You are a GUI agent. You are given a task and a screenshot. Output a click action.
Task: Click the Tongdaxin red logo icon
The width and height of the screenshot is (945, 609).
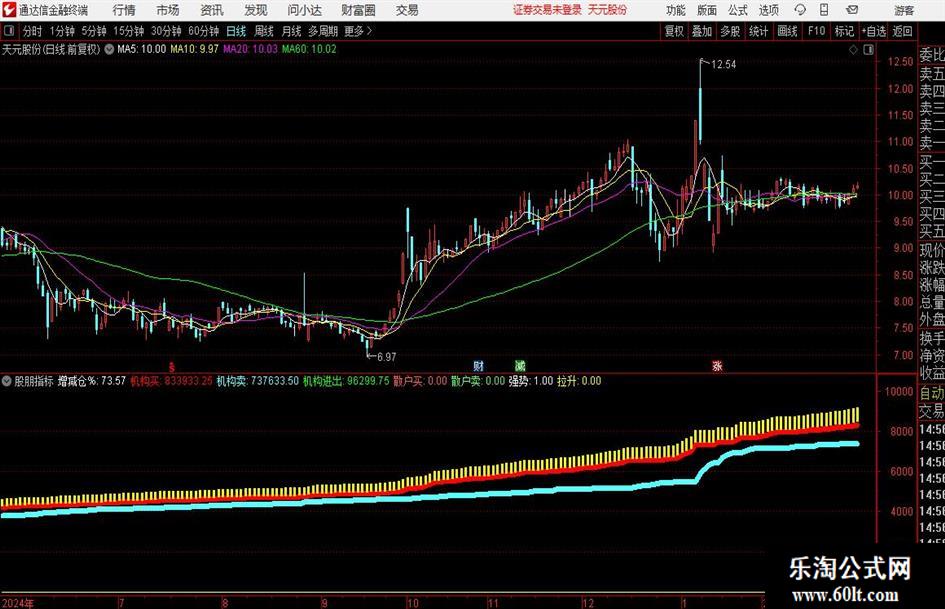[x=9, y=10]
